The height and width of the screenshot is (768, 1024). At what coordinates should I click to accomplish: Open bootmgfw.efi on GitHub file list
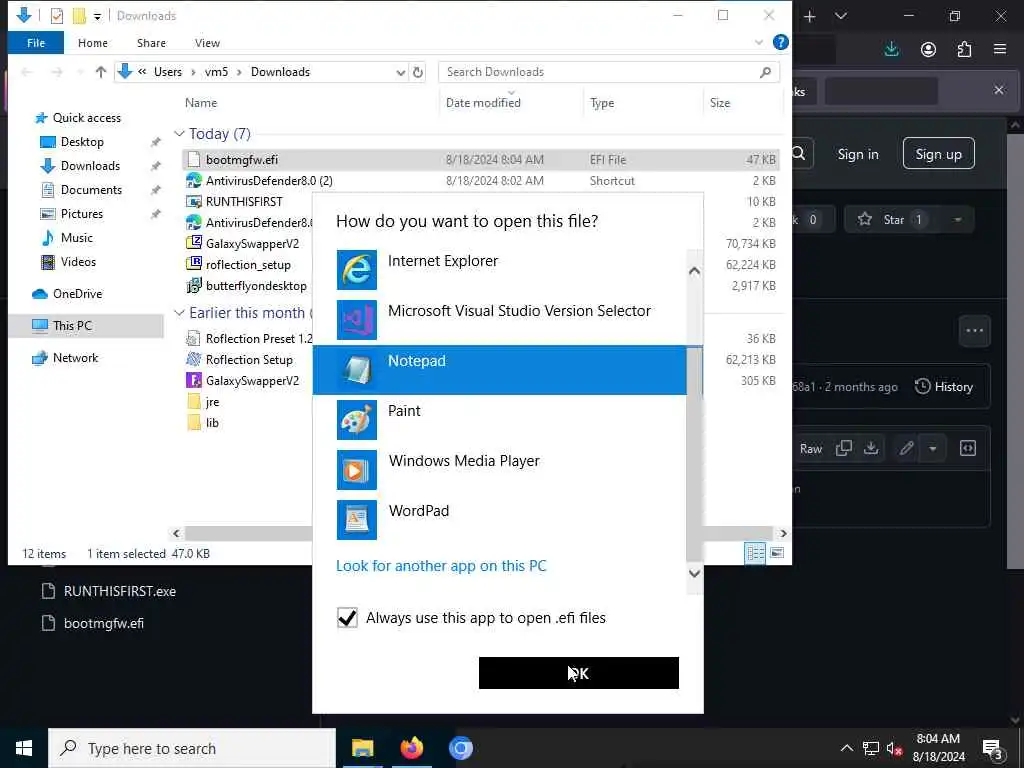coord(103,623)
